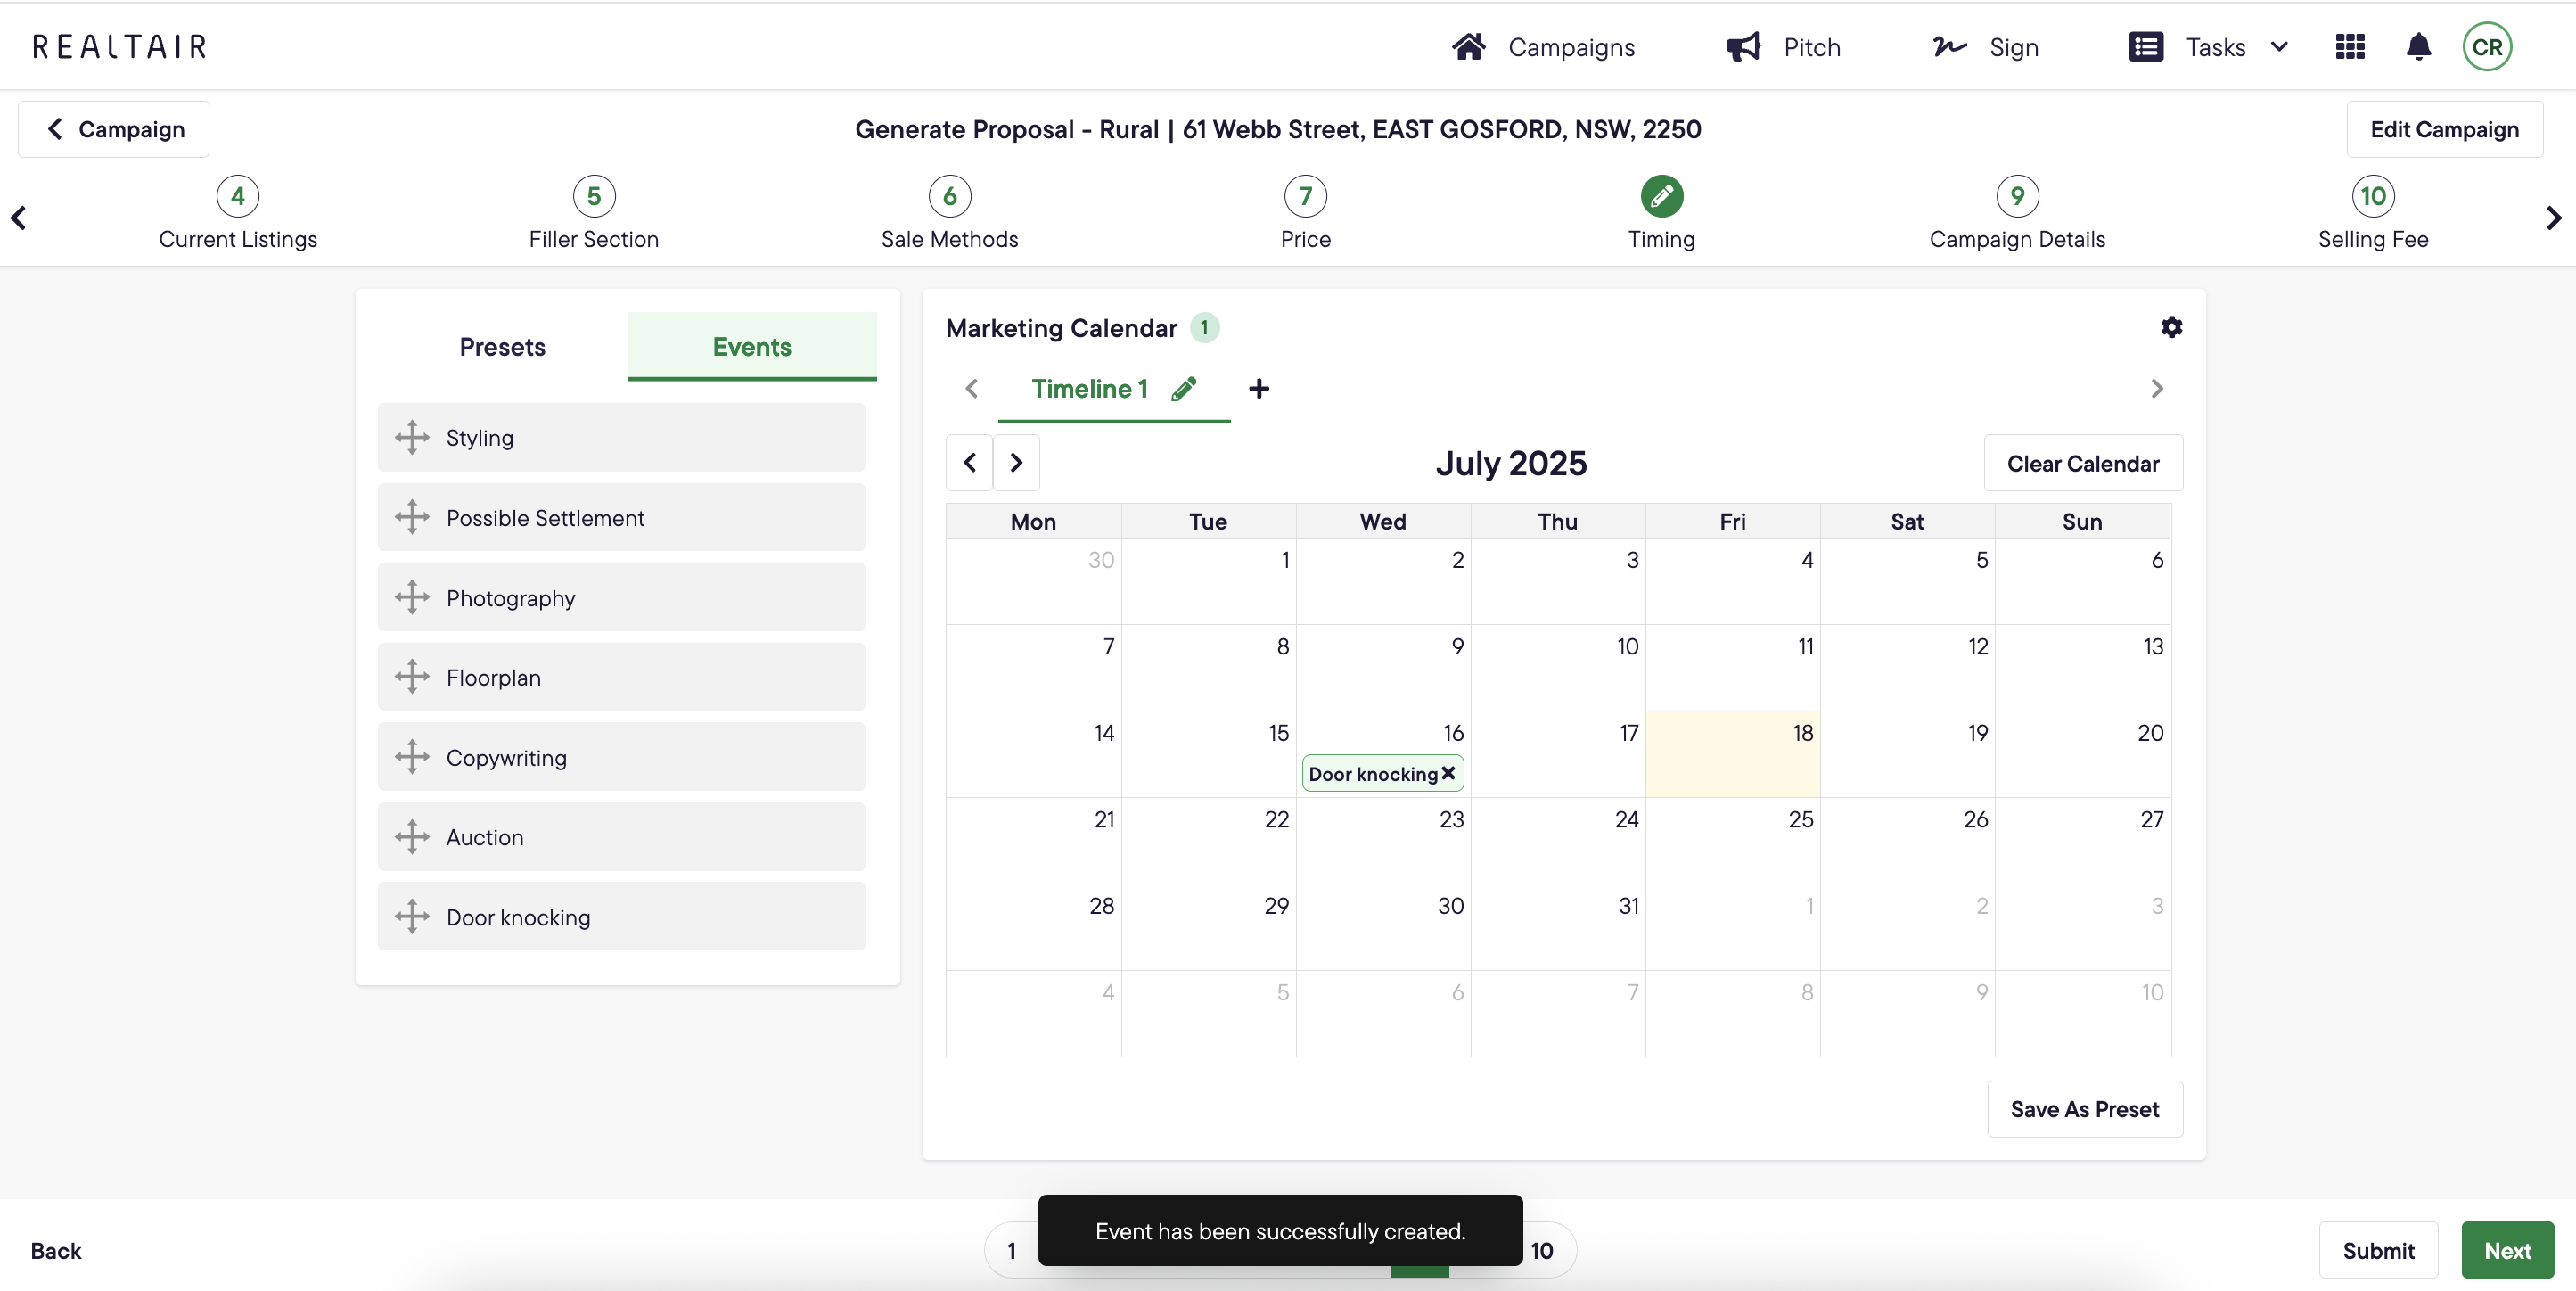Grab the Possible Settlement move handle
The width and height of the screenshot is (2576, 1291).
point(412,518)
